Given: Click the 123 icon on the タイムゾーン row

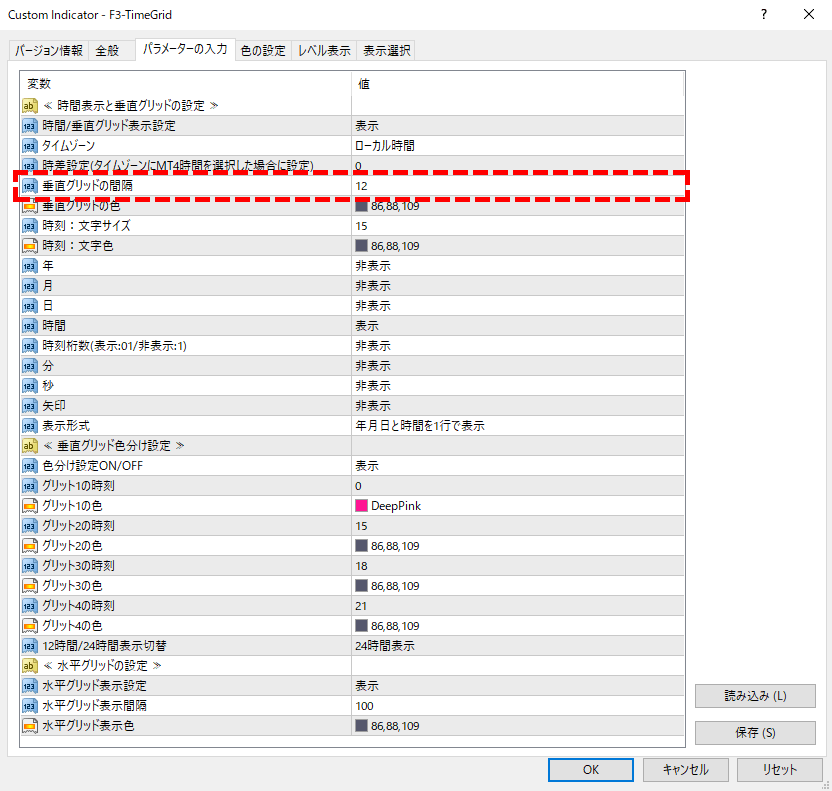Looking at the screenshot, I should pos(30,145).
